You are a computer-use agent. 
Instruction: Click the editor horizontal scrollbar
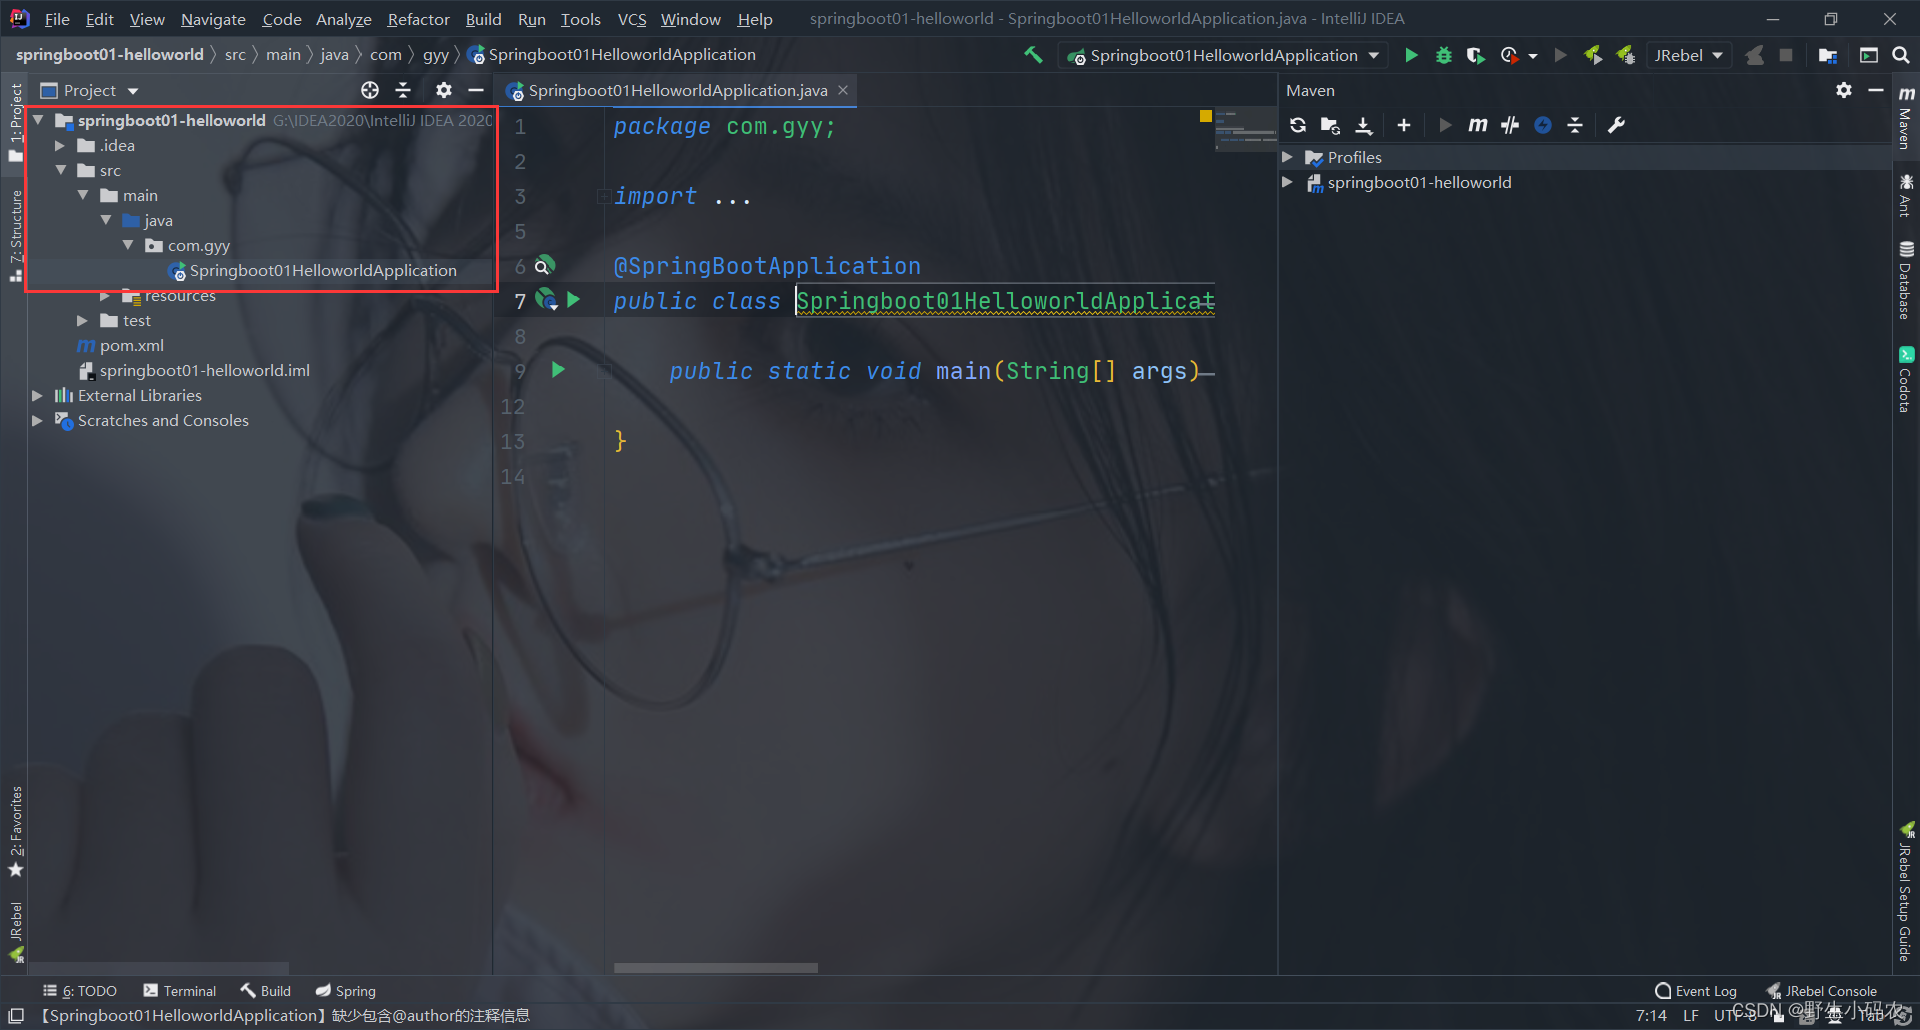716,967
